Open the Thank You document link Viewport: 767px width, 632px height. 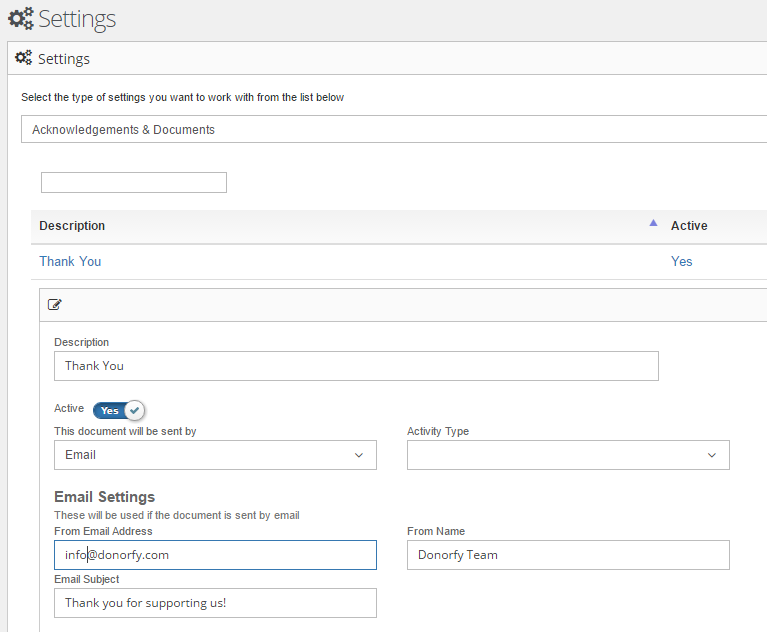(70, 261)
